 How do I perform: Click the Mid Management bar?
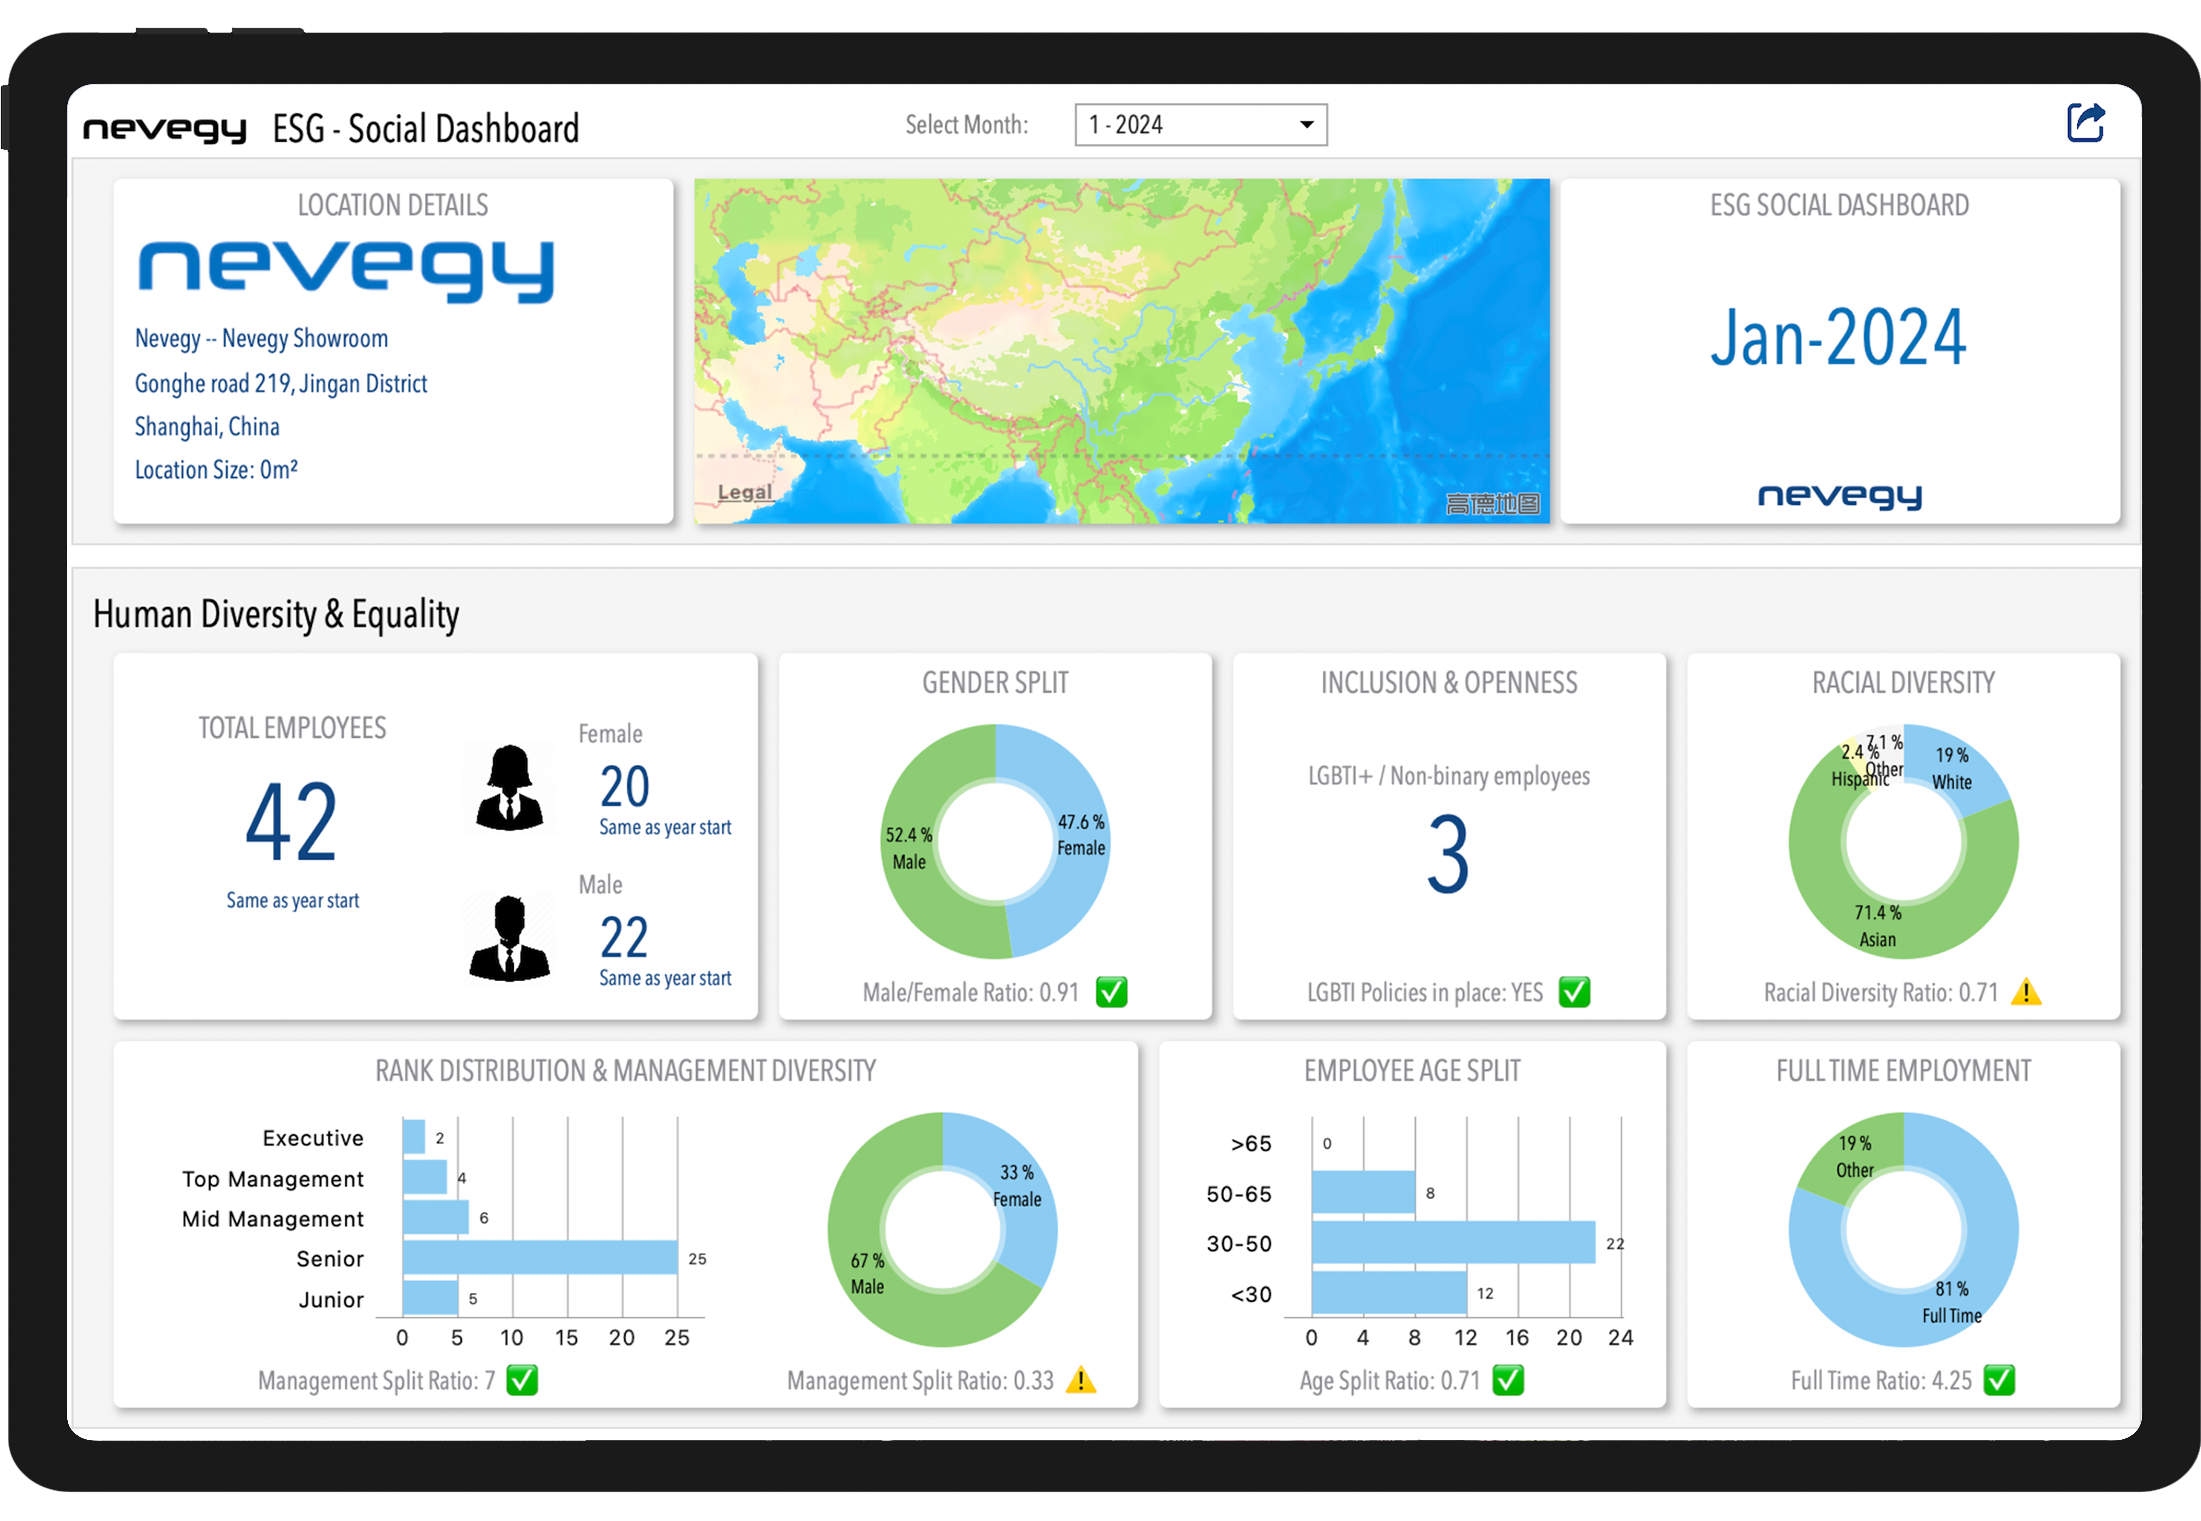click(436, 1217)
